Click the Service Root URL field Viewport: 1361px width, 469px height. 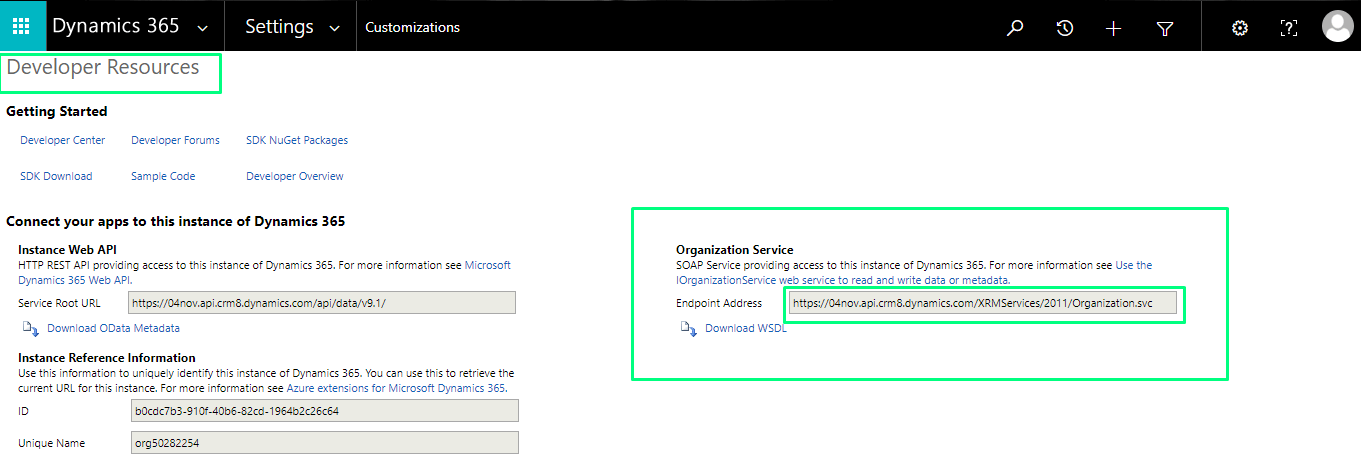[322, 303]
